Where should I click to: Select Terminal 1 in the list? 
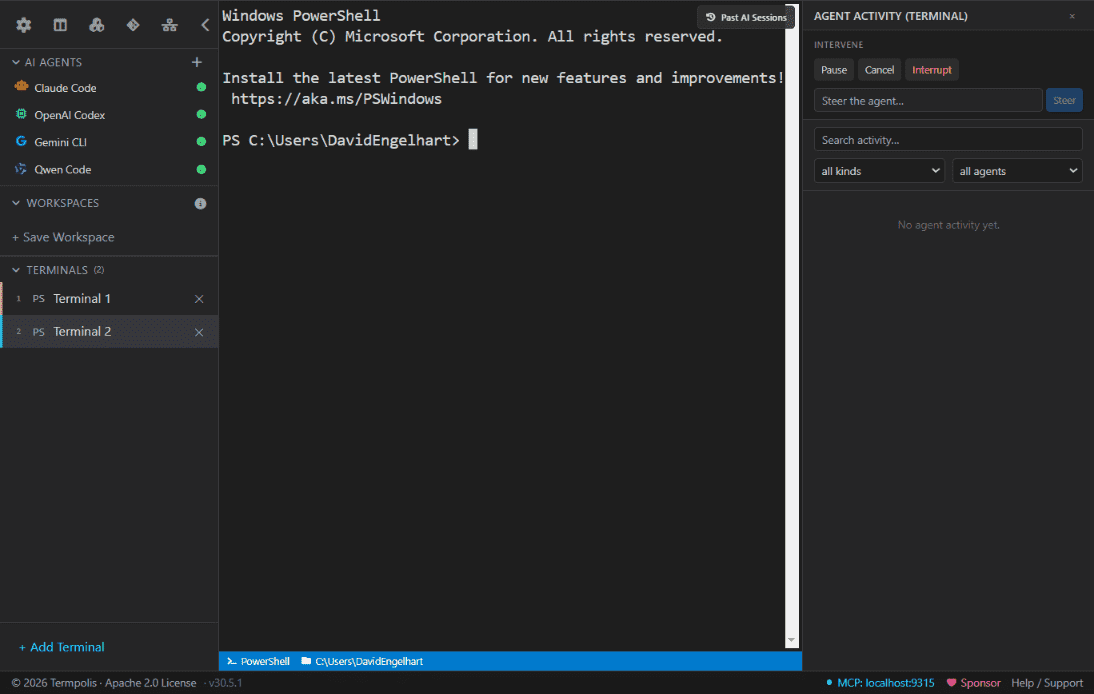coord(110,299)
